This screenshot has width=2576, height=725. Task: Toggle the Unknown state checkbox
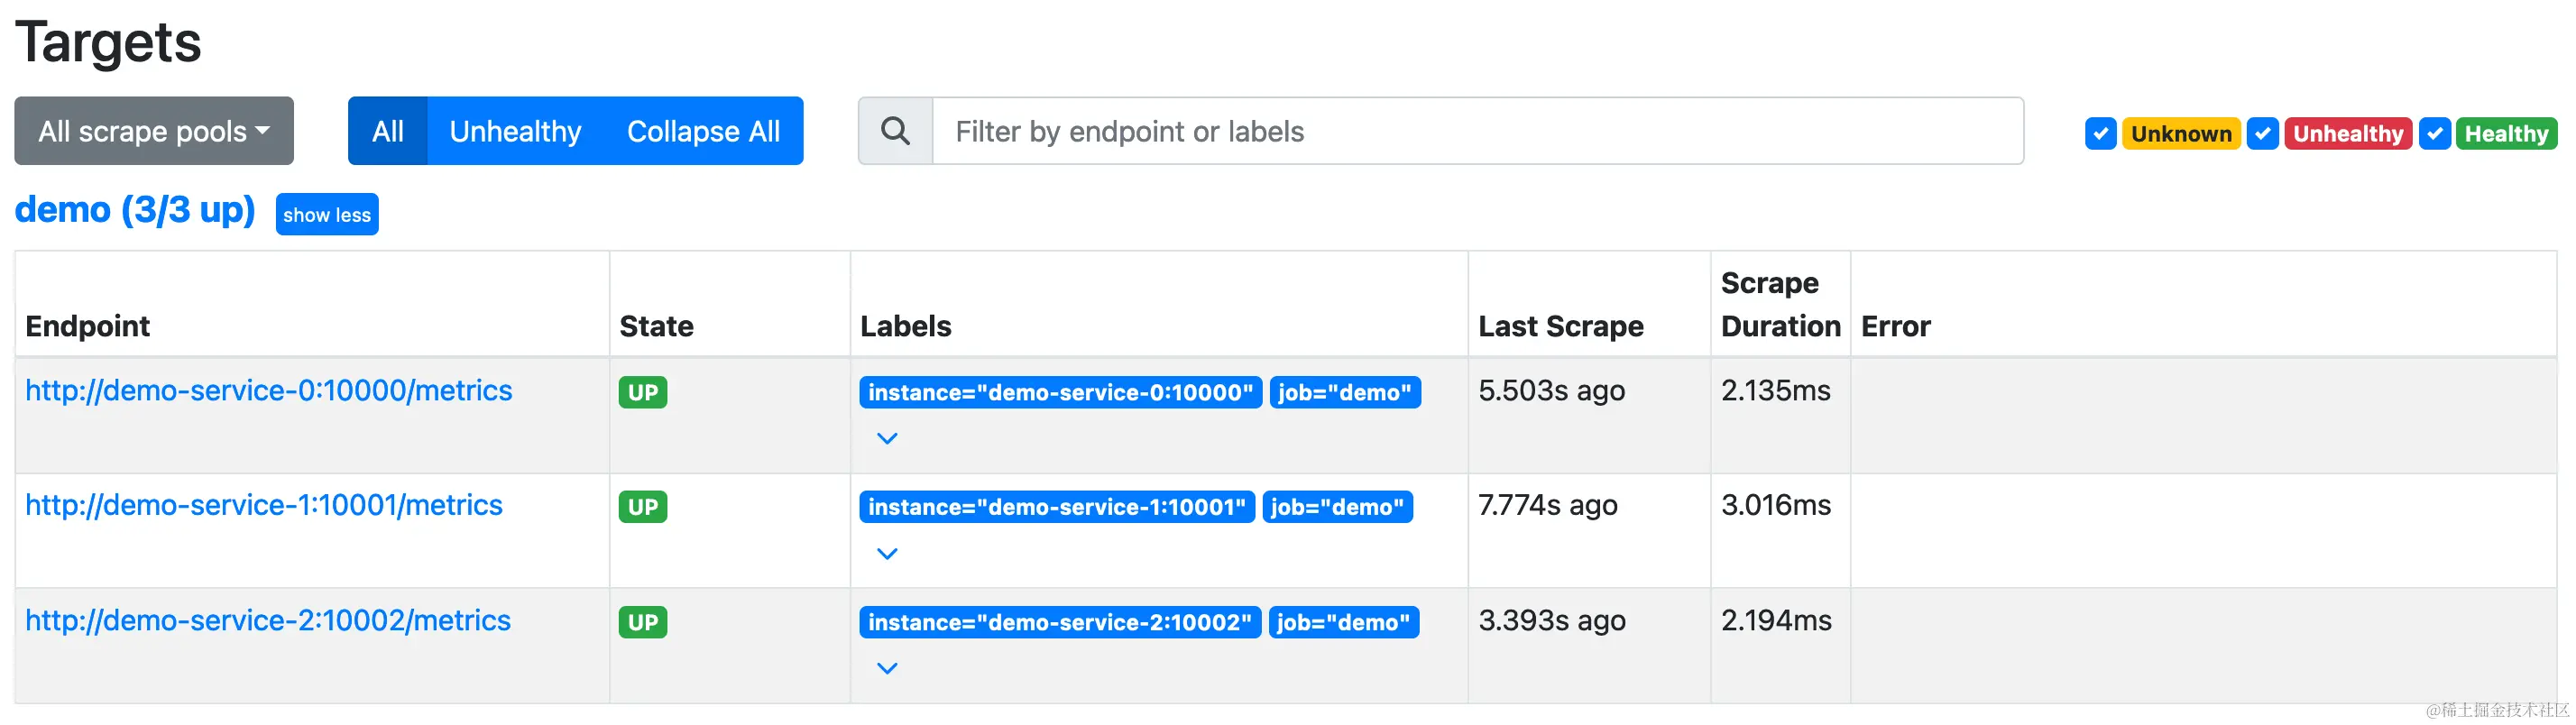[2100, 133]
